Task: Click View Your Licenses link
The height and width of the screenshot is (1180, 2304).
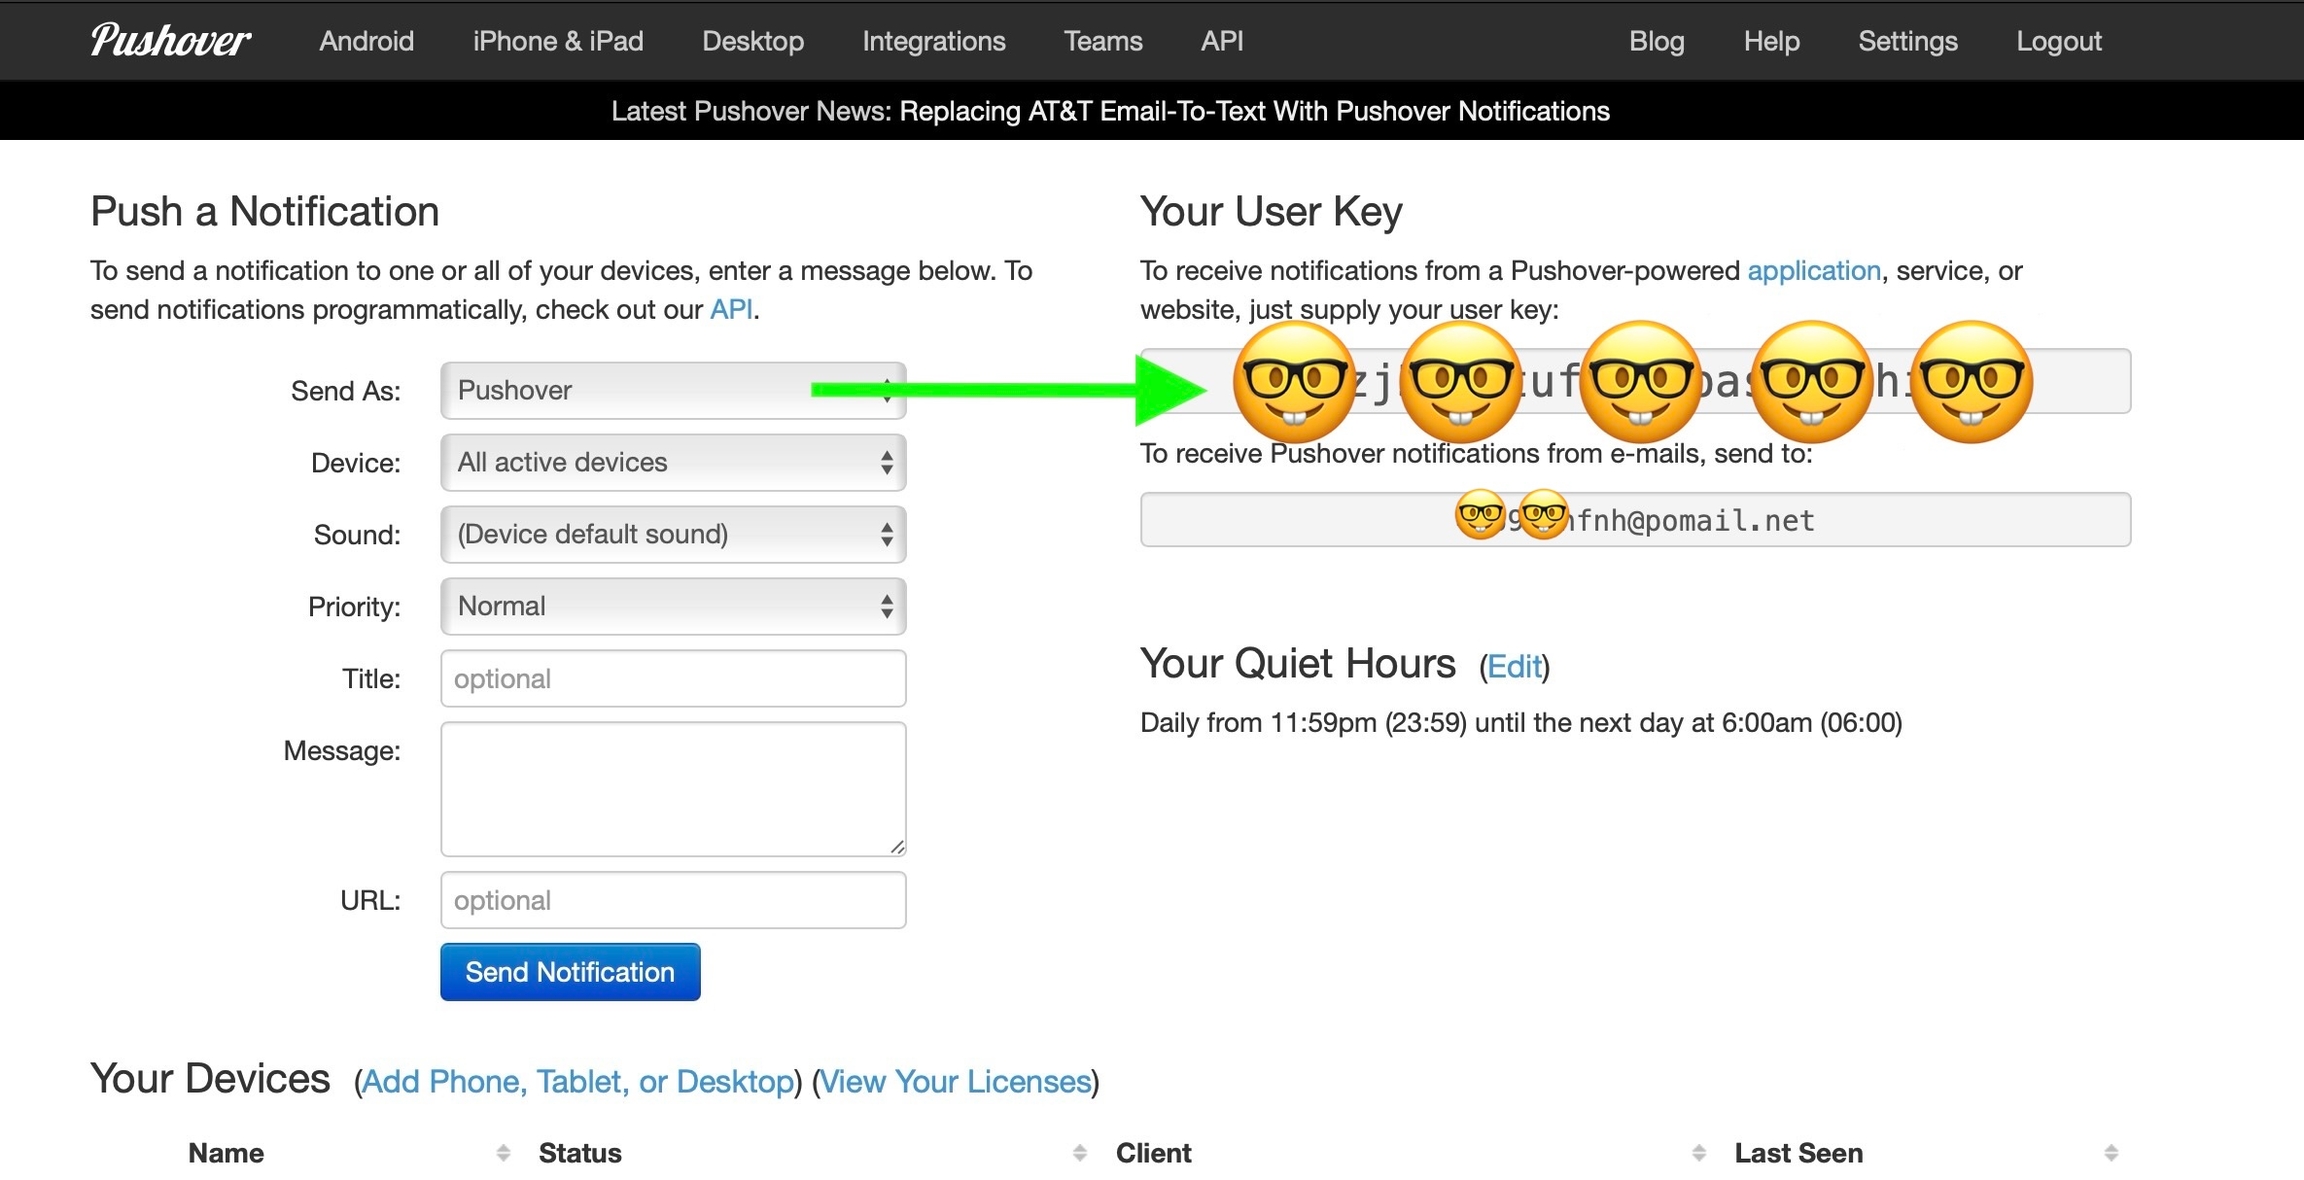Action: pyautogui.click(x=955, y=1081)
